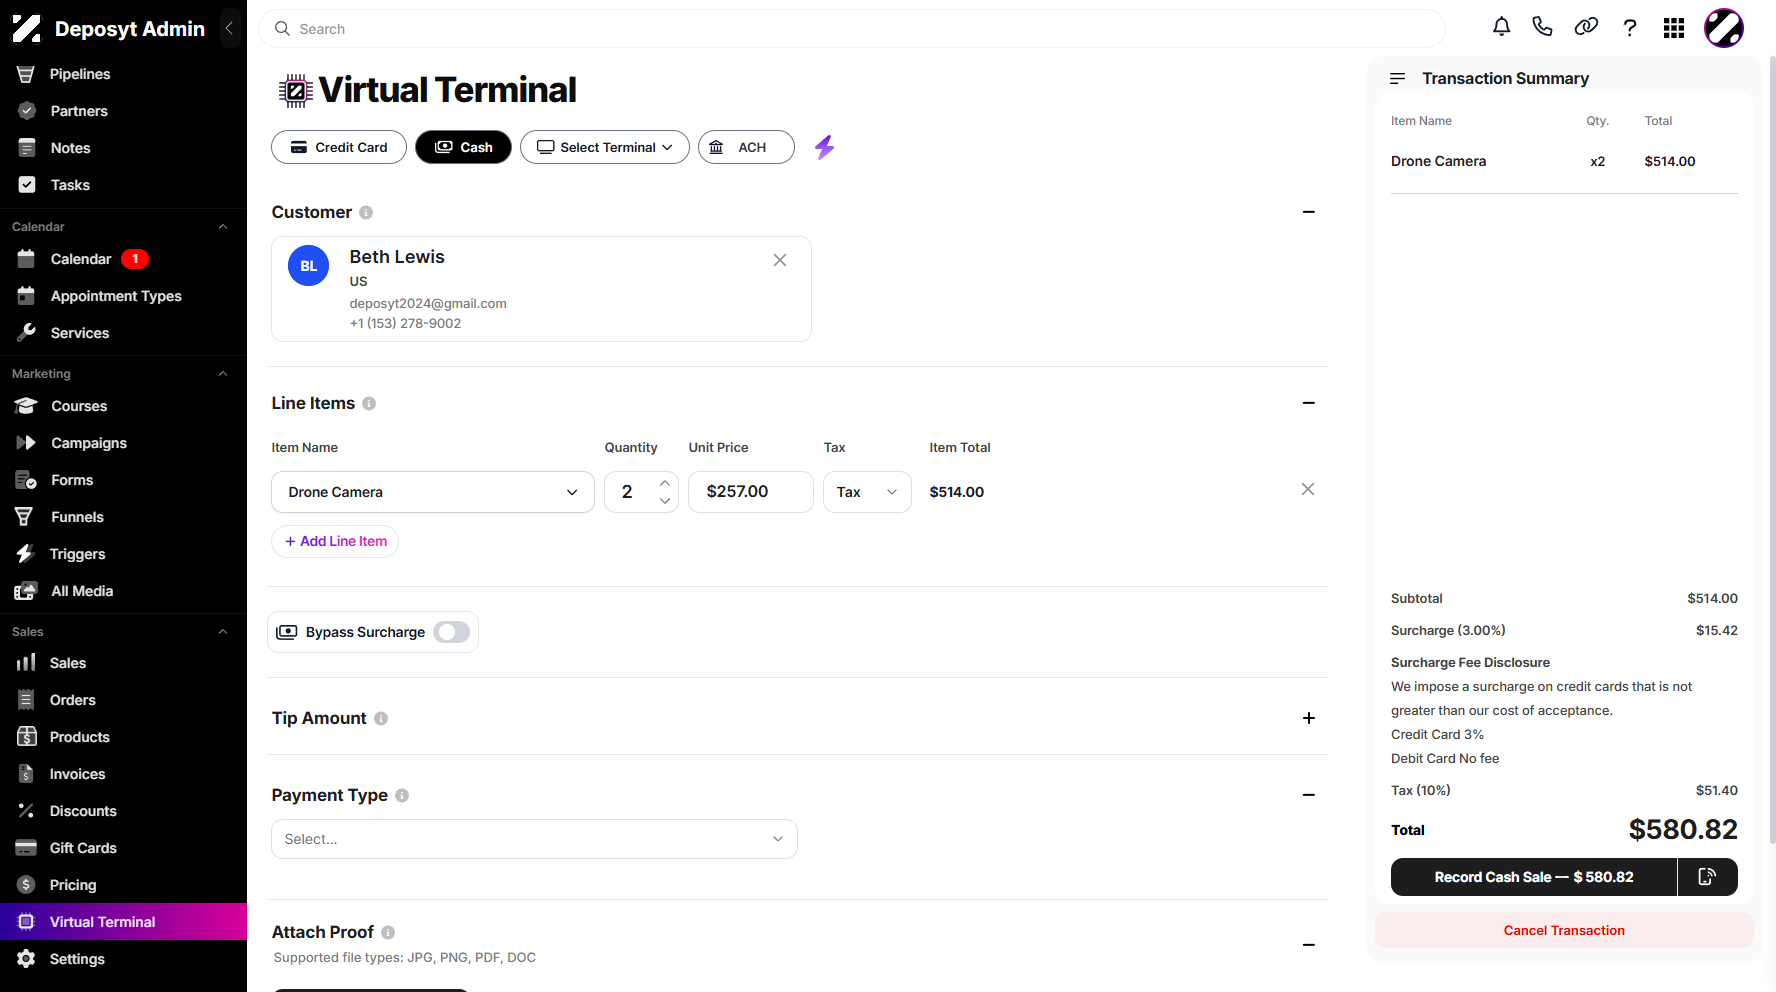Image resolution: width=1776 pixels, height=992 pixels.
Task: Collapse the Customer section
Action: [1309, 212]
